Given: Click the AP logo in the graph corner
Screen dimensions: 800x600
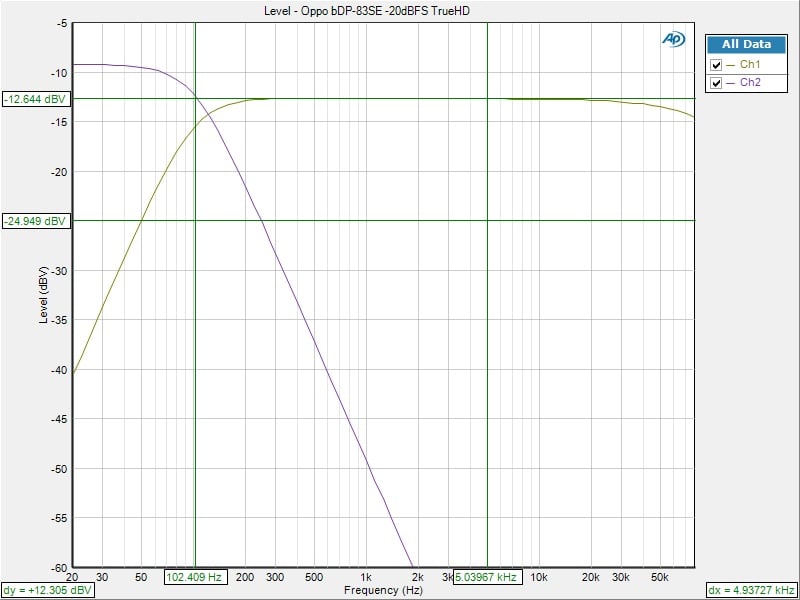Looking at the screenshot, I should pos(672,39).
